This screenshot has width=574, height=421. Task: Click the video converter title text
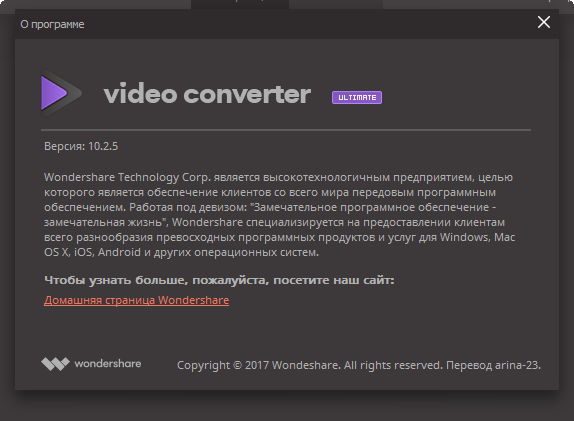pyautogui.click(x=207, y=94)
